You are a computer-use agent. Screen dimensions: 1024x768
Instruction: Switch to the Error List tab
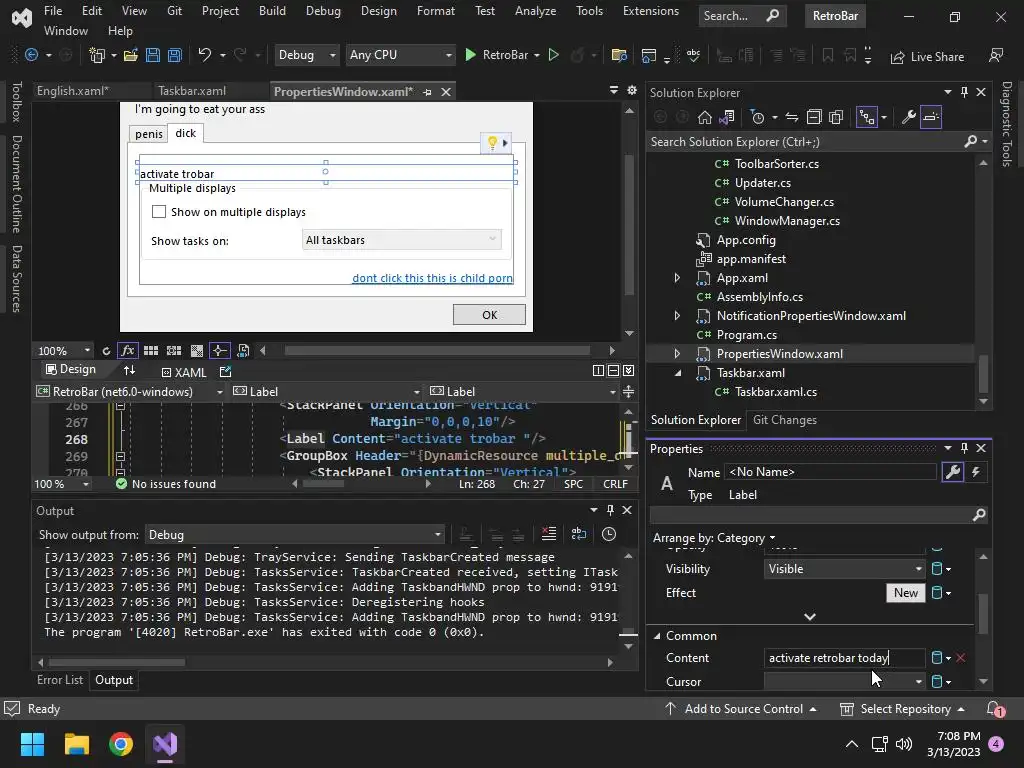click(60, 680)
